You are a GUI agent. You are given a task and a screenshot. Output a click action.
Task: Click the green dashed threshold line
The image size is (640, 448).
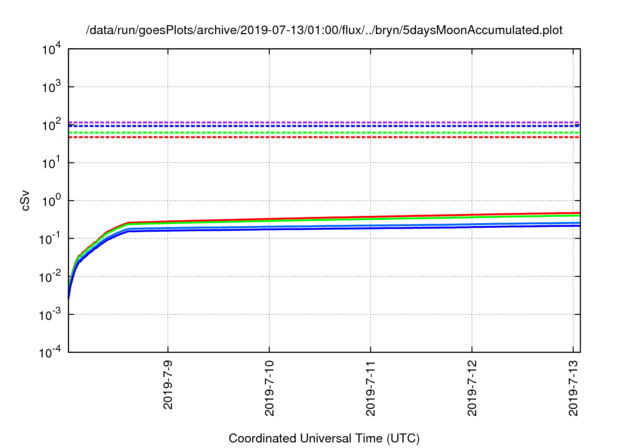pos(324,133)
